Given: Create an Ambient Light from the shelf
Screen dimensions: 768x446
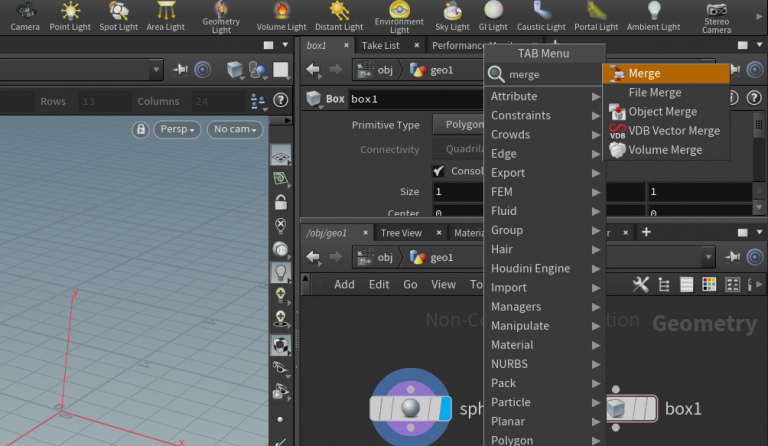Looking at the screenshot, I should tap(653, 17).
